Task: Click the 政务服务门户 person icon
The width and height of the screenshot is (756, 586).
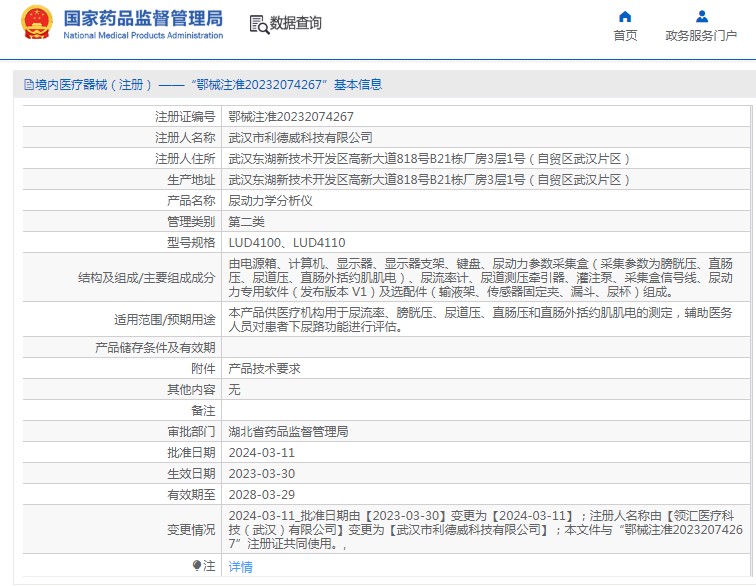Action: pyautogui.click(x=701, y=17)
